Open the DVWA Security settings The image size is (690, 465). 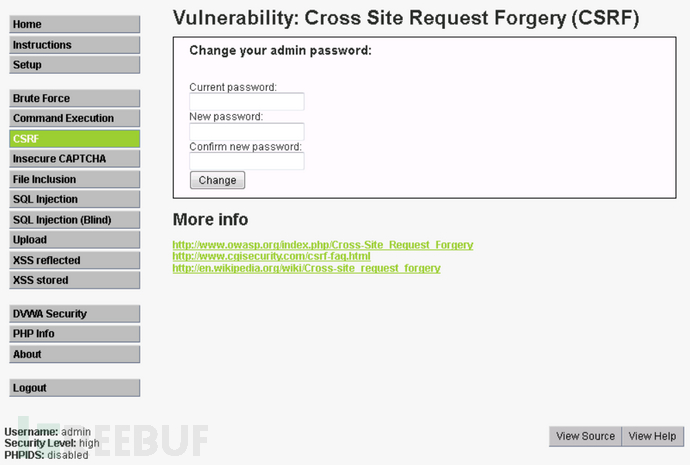coord(74,314)
